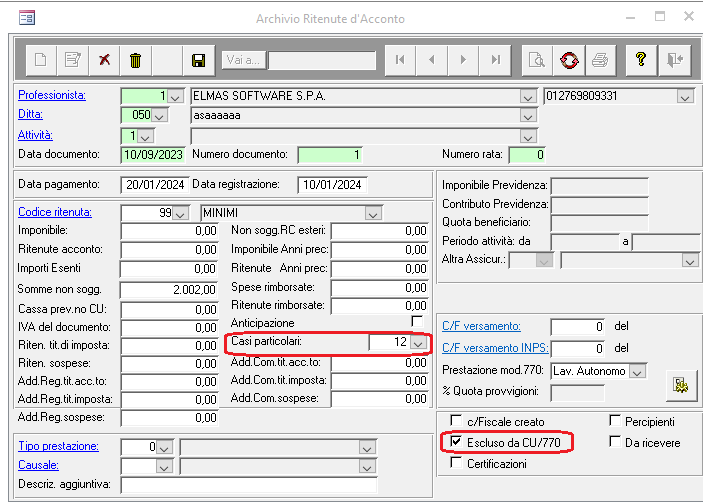Screen dimensions: 703x502
Task: Click the Somme non sogg. field
Action: click(x=169, y=290)
